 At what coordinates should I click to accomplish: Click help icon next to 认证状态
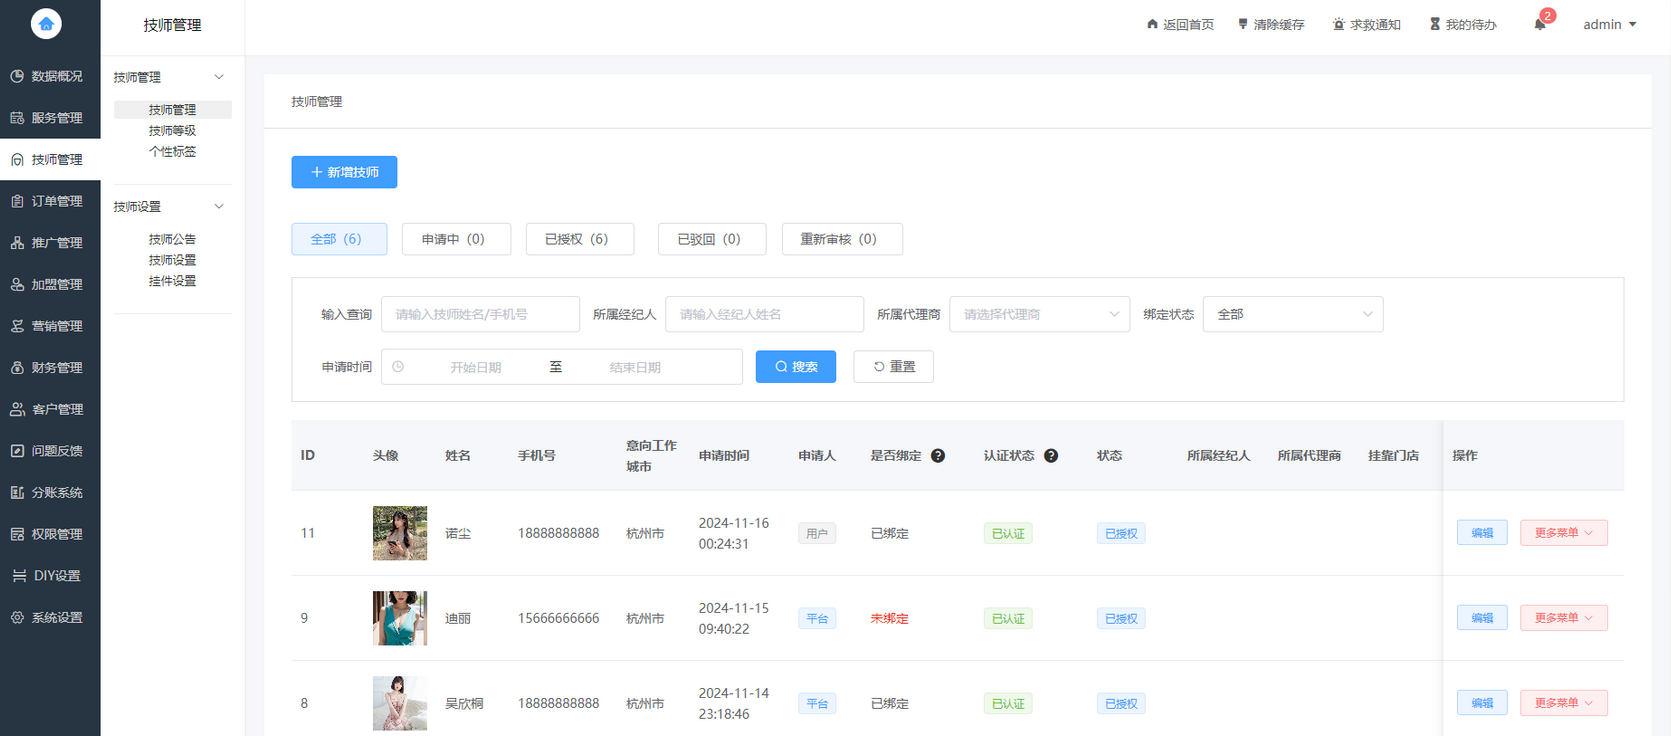point(1051,456)
